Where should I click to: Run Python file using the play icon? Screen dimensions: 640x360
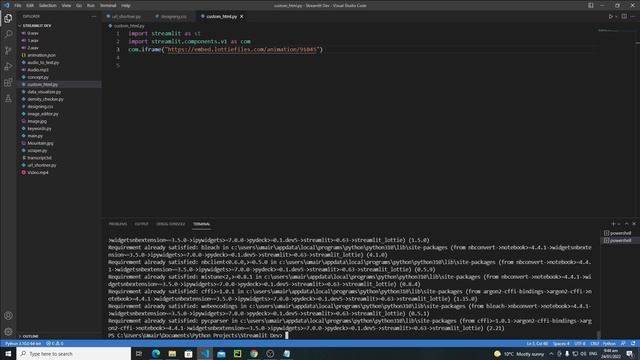point(611,16)
